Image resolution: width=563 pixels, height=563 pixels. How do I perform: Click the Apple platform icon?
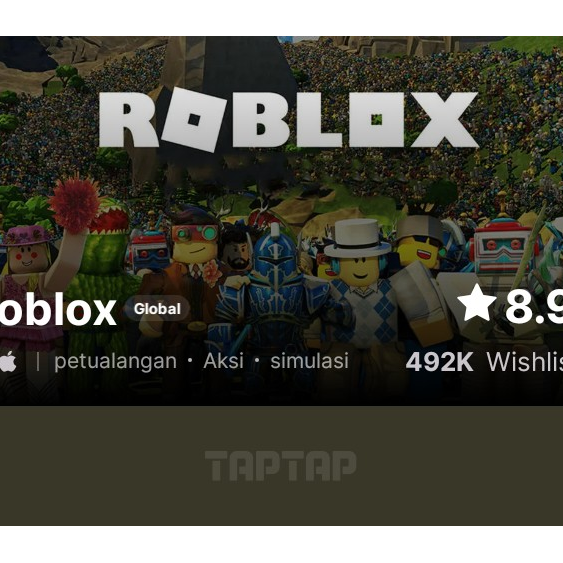pos(8,361)
